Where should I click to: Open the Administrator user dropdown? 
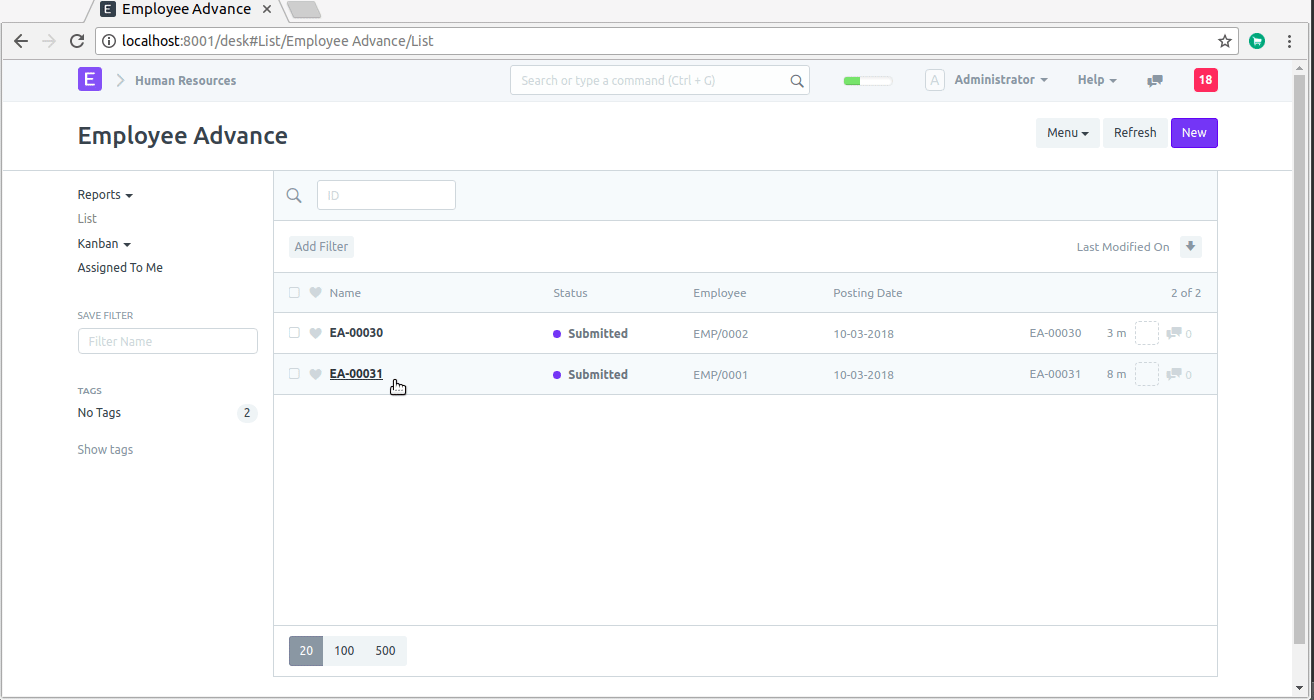click(1001, 80)
